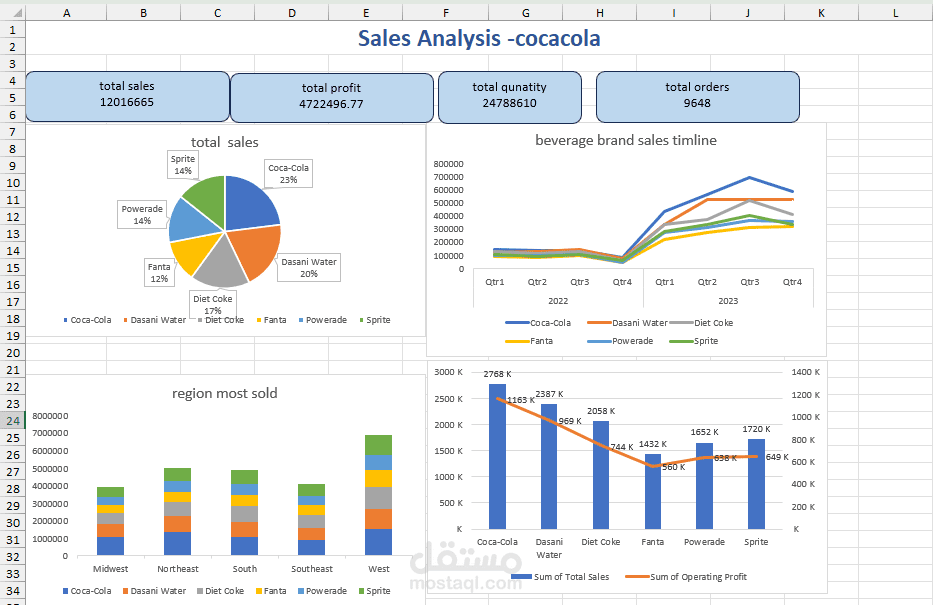Click the Select All corner triangle
Image resolution: width=933 pixels, height=605 pixels.
coord(17,13)
